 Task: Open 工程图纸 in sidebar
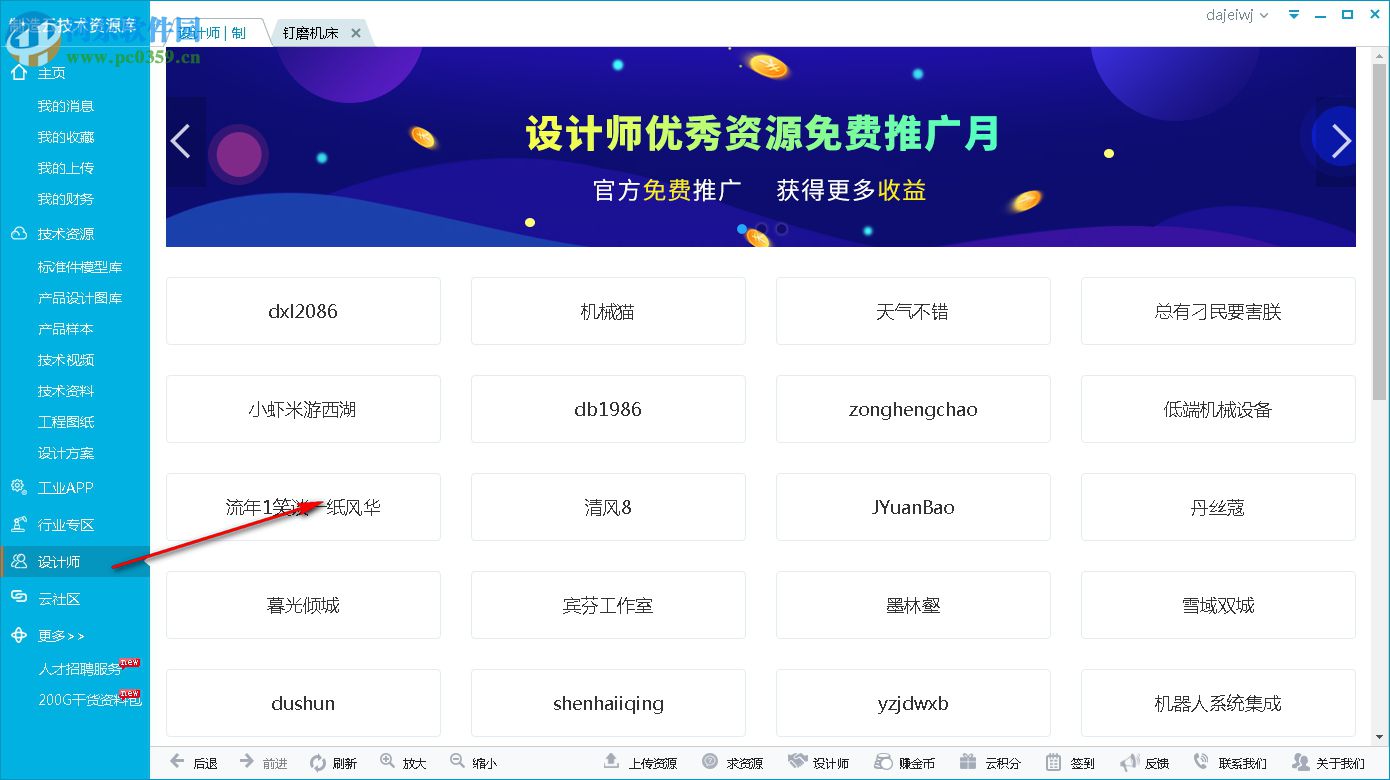(x=66, y=422)
